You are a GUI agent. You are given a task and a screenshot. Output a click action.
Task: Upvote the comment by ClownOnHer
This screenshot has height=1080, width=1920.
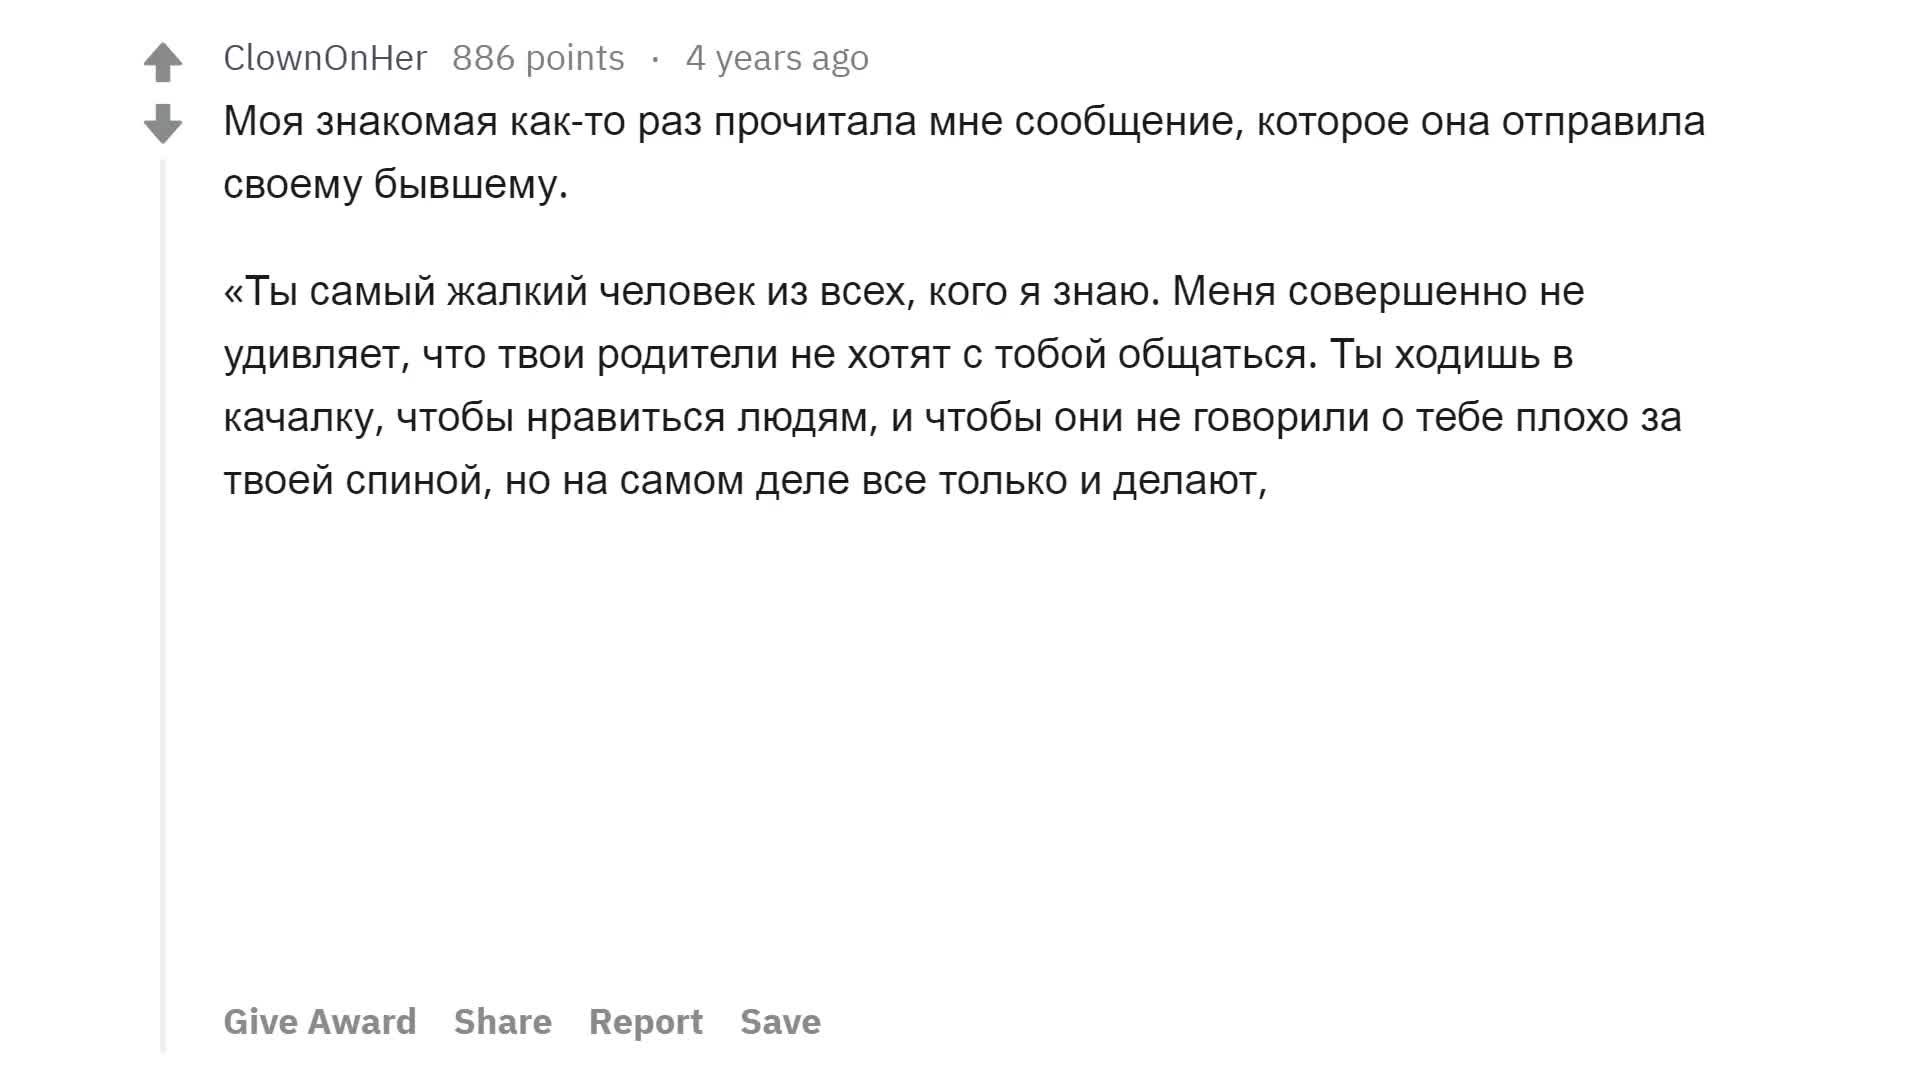coord(163,62)
